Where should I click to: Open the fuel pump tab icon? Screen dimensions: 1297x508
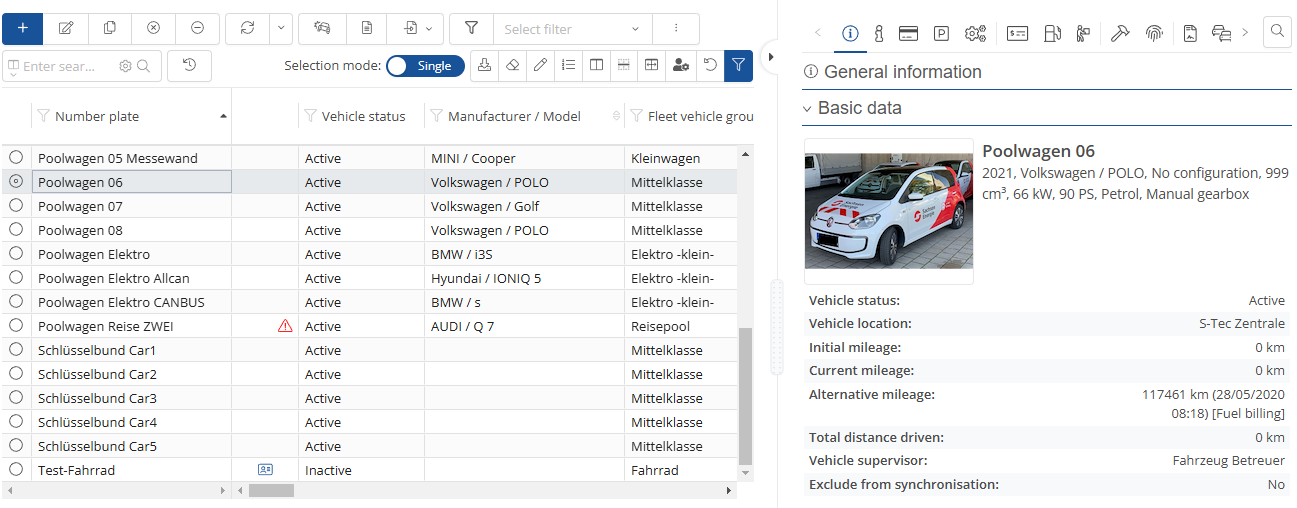[1052, 33]
